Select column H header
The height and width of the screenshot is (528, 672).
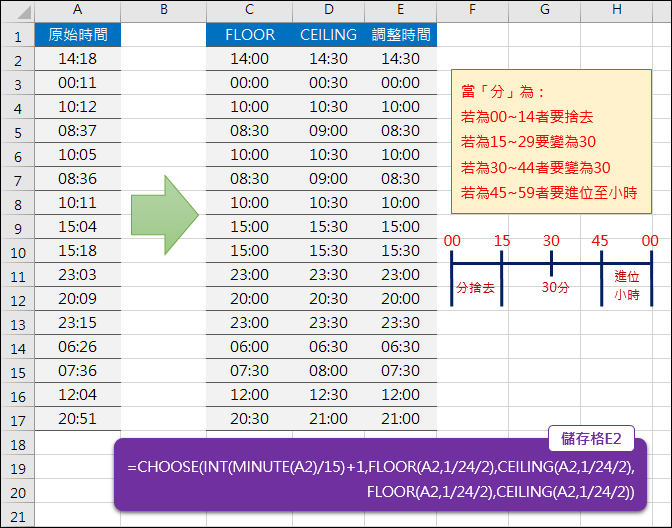[616, 10]
